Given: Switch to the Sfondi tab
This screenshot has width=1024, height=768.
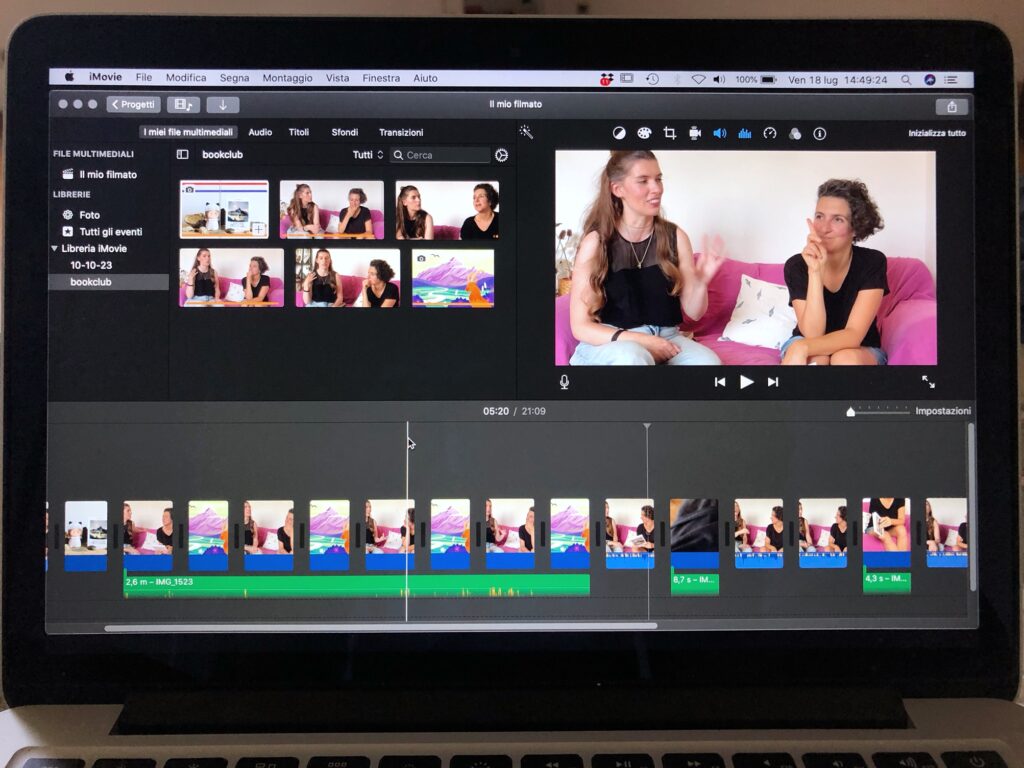Looking at the screenshot, I should click(344, 132).
